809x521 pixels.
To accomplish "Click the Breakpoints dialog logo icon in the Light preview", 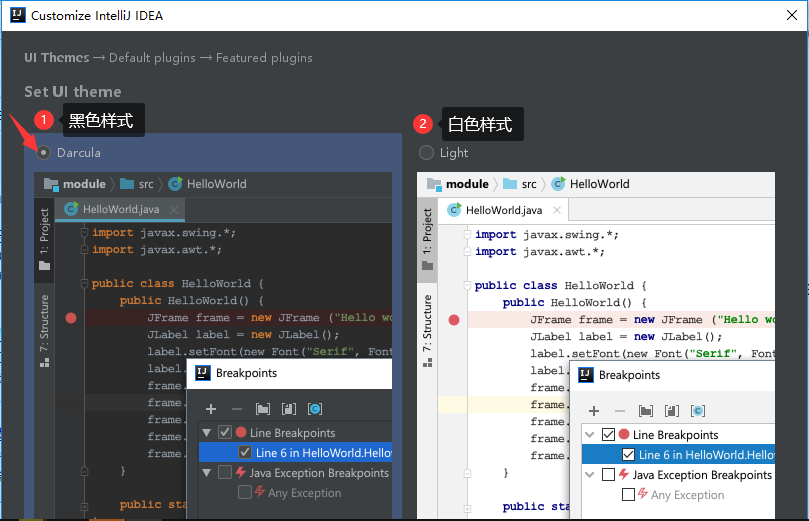I will pyautogui.click(x=586, y=375).
